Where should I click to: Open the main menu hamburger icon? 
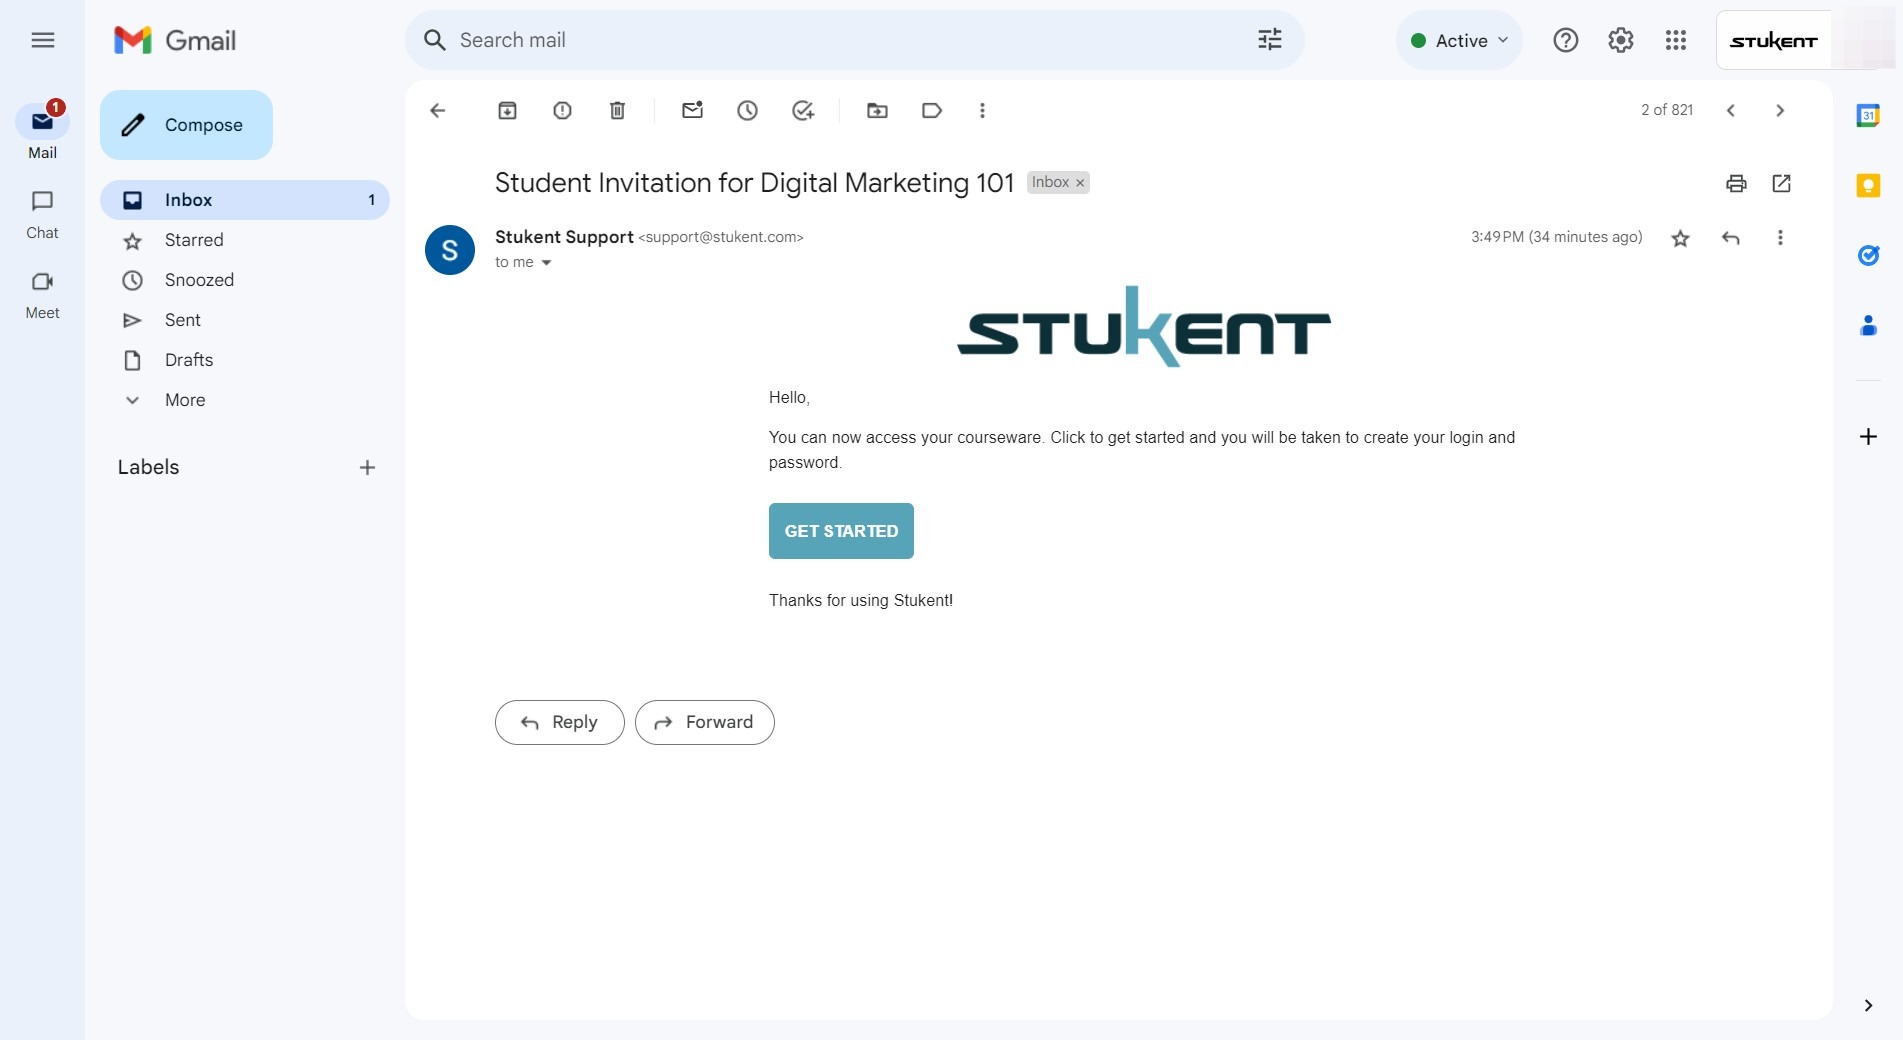(x=43, y=40)
